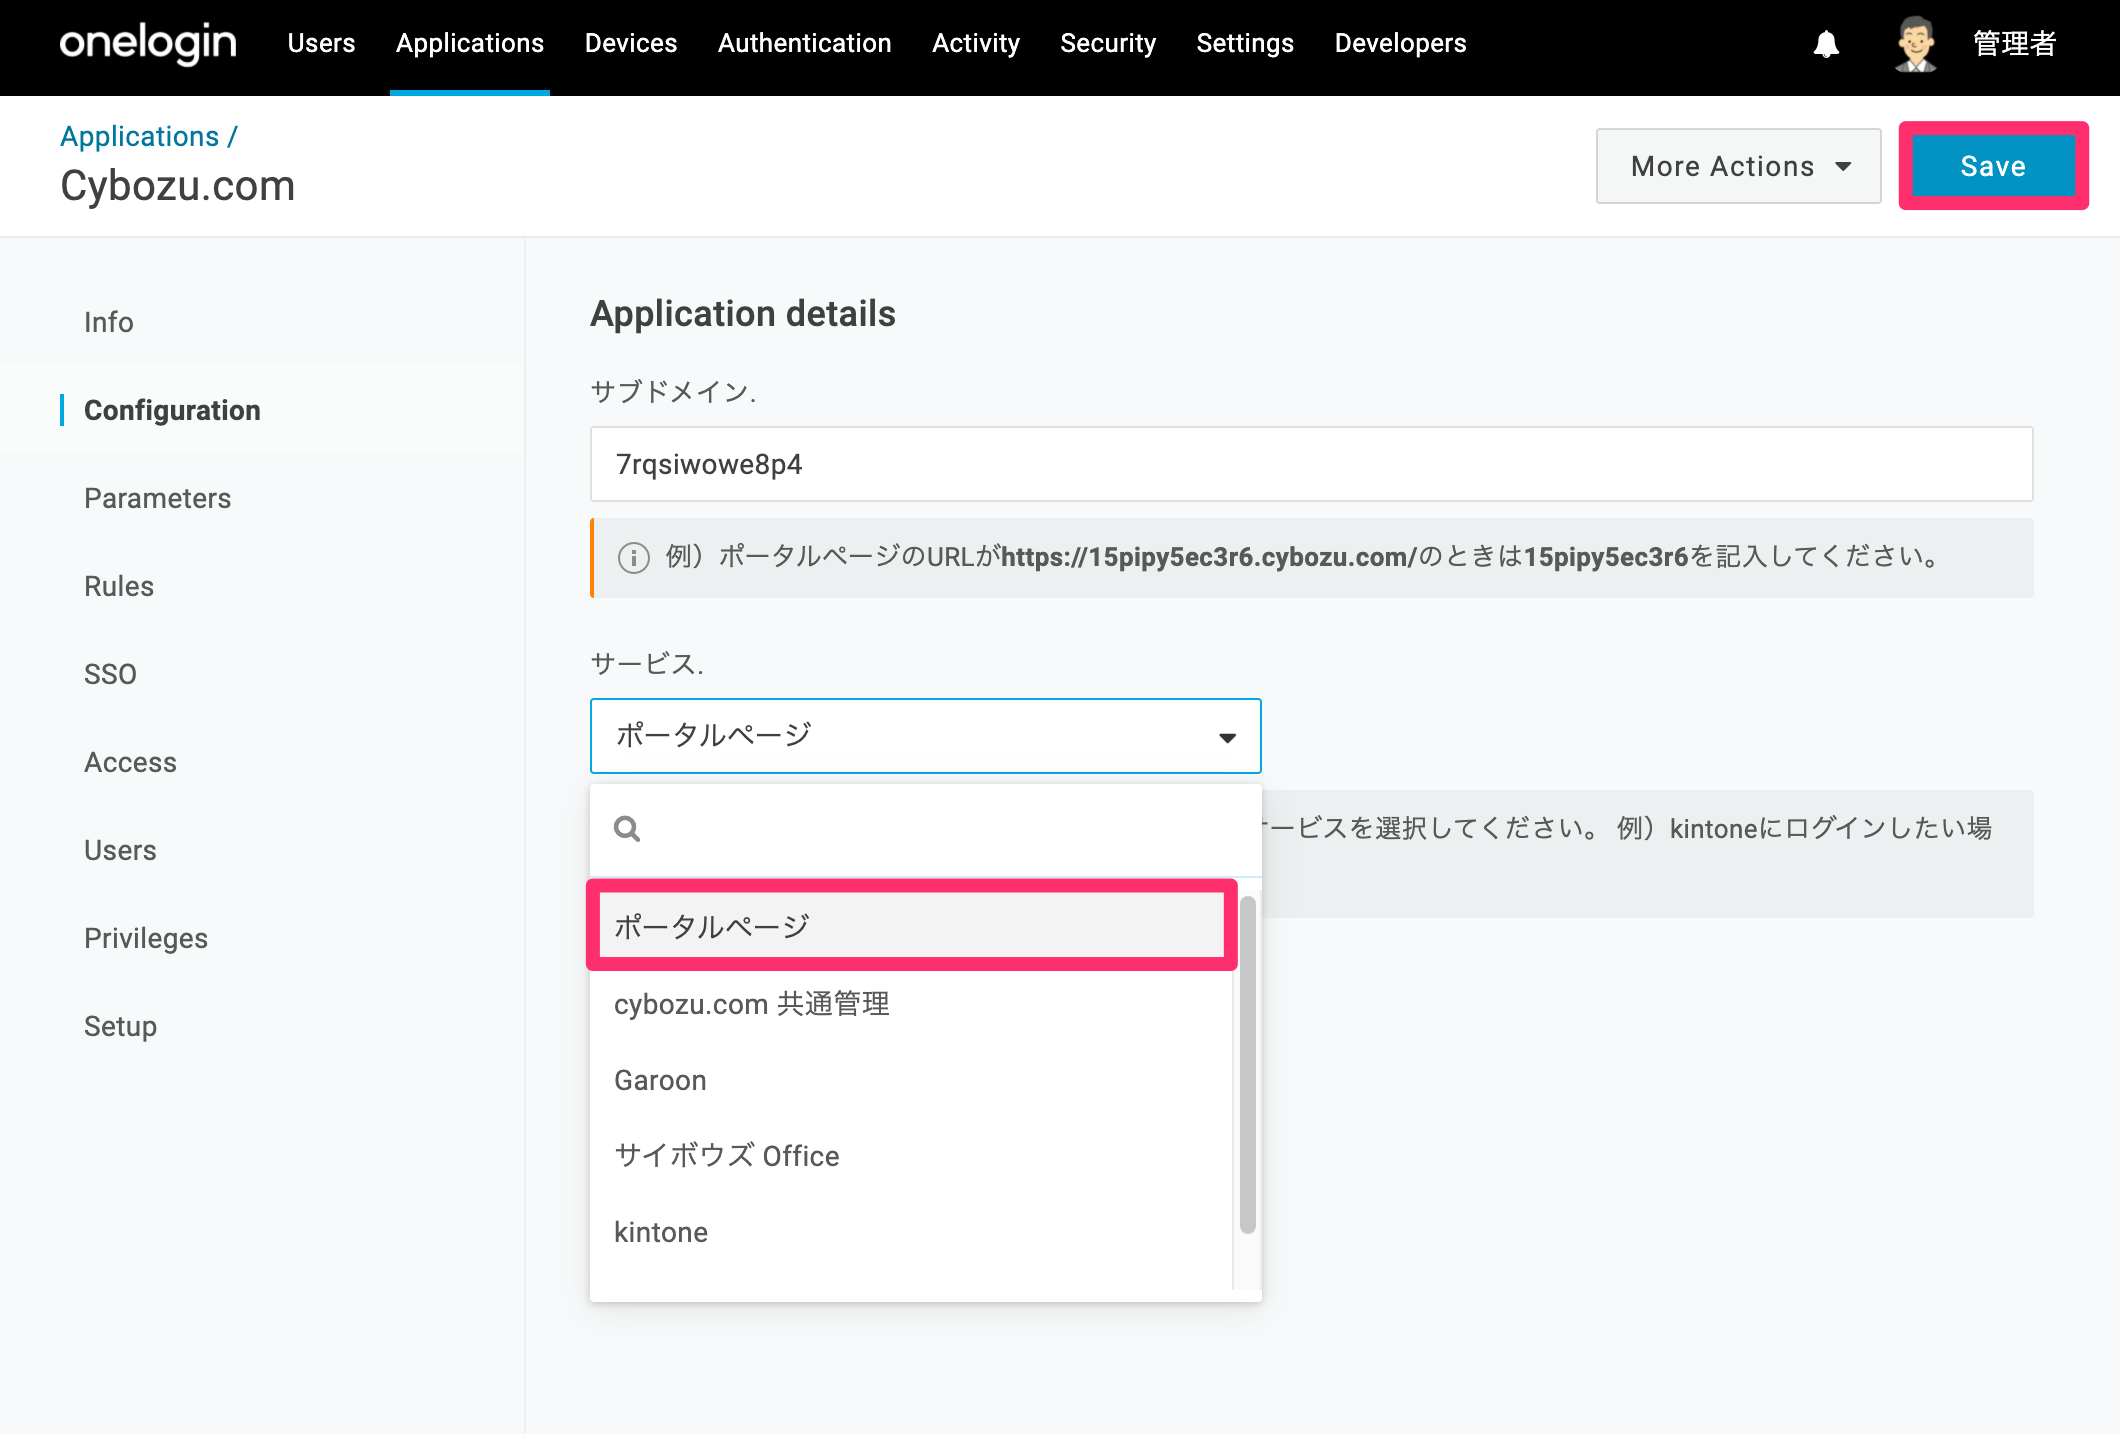Choose サイボウズ Office option

(912, 1156)
